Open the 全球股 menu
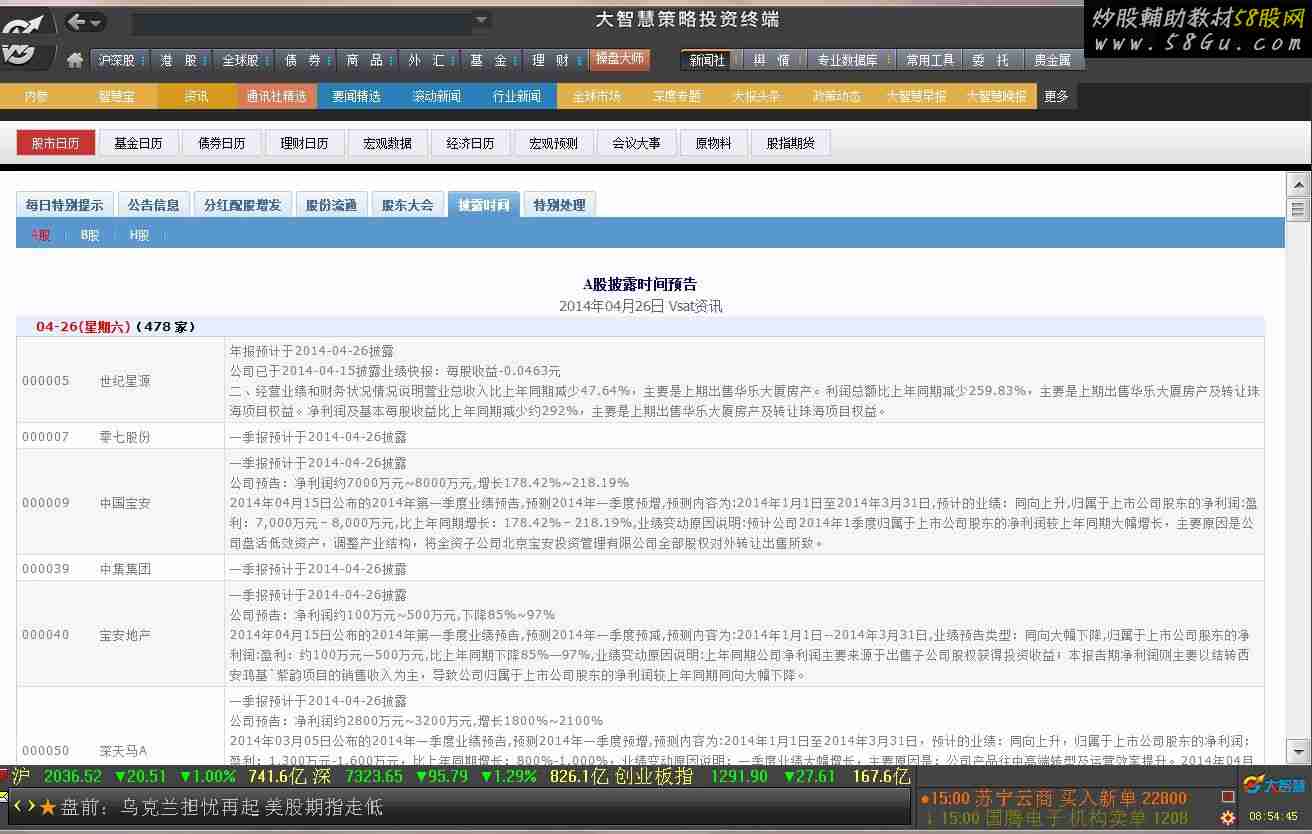Viewport: 1312px width, 834px height. tap(243, 60)
